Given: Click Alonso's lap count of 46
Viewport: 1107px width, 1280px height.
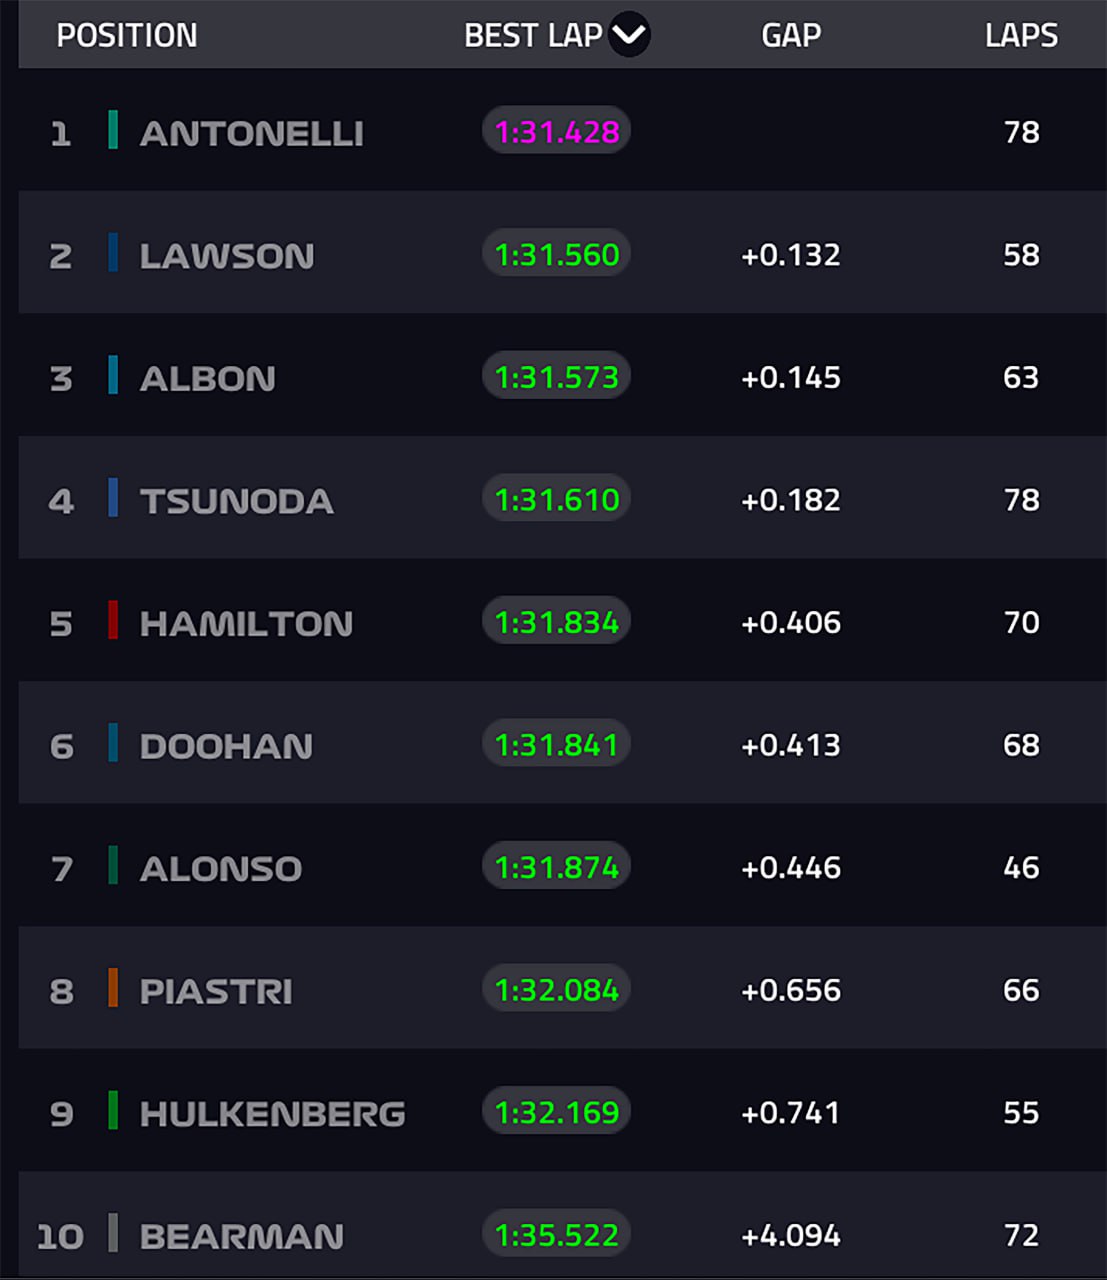Looking at the screenshot, I should coord(1021,867).
